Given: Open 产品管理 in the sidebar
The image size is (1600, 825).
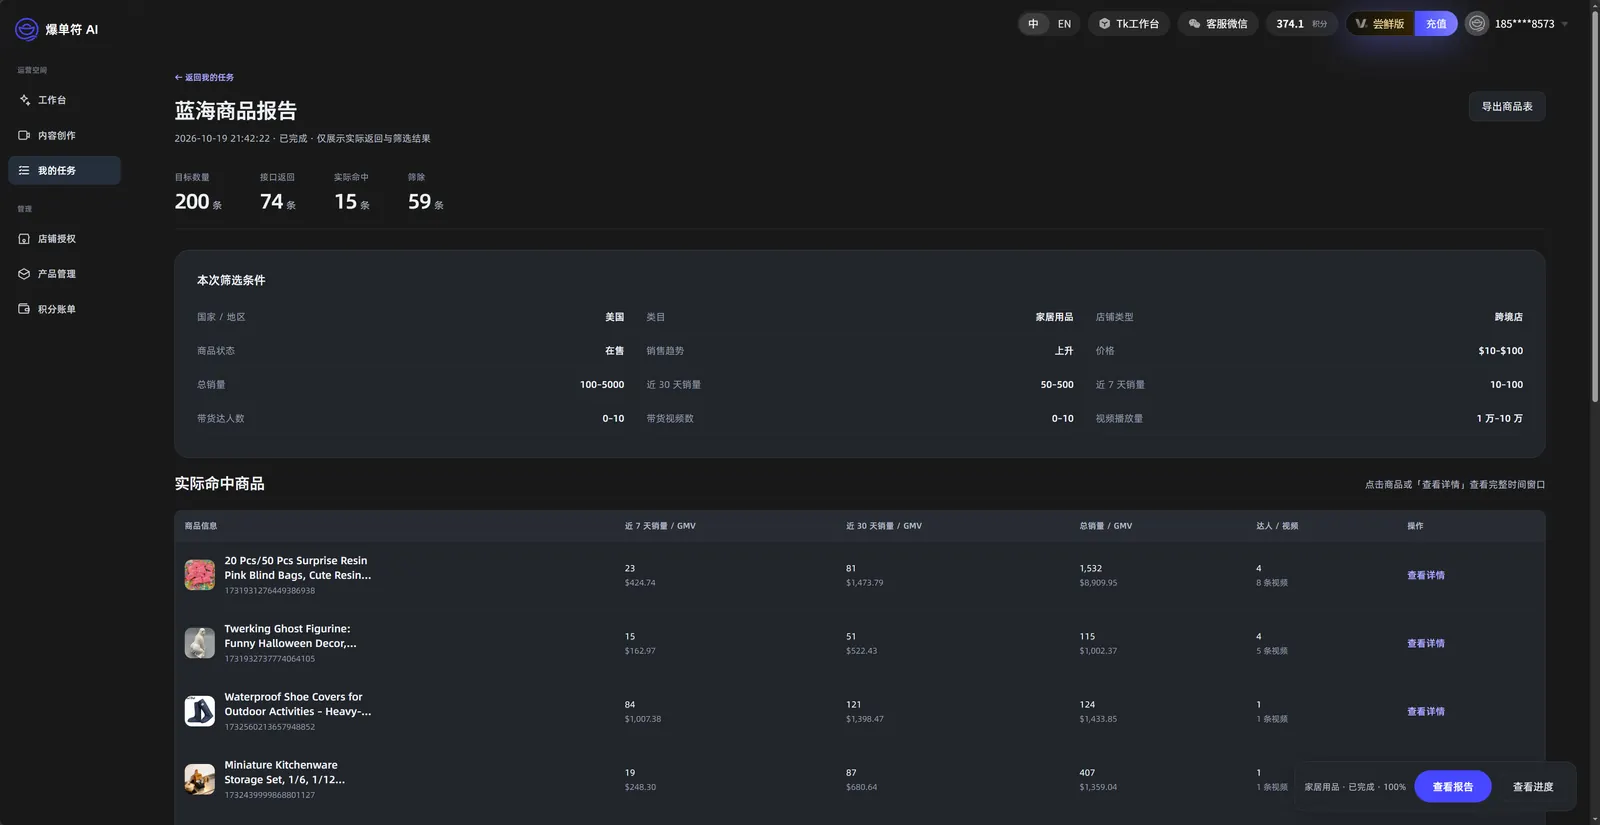Looking at the screenshot, I should point(64,274).
